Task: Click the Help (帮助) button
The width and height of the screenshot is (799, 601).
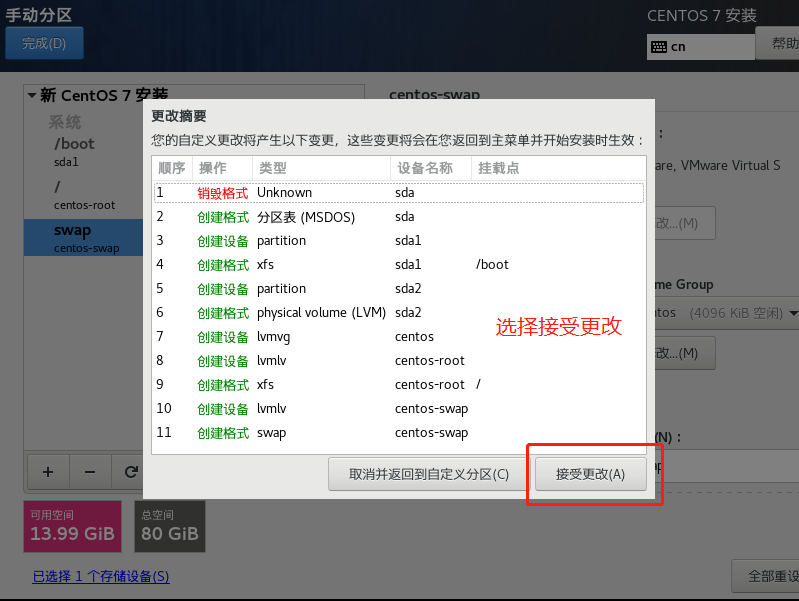Action: (778, 43)
